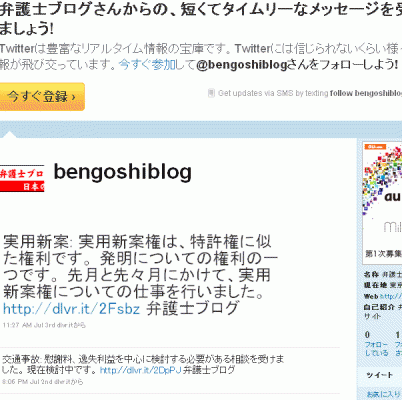
Task: Click the bengoshiblog username heading
Action: click(123, 172)
